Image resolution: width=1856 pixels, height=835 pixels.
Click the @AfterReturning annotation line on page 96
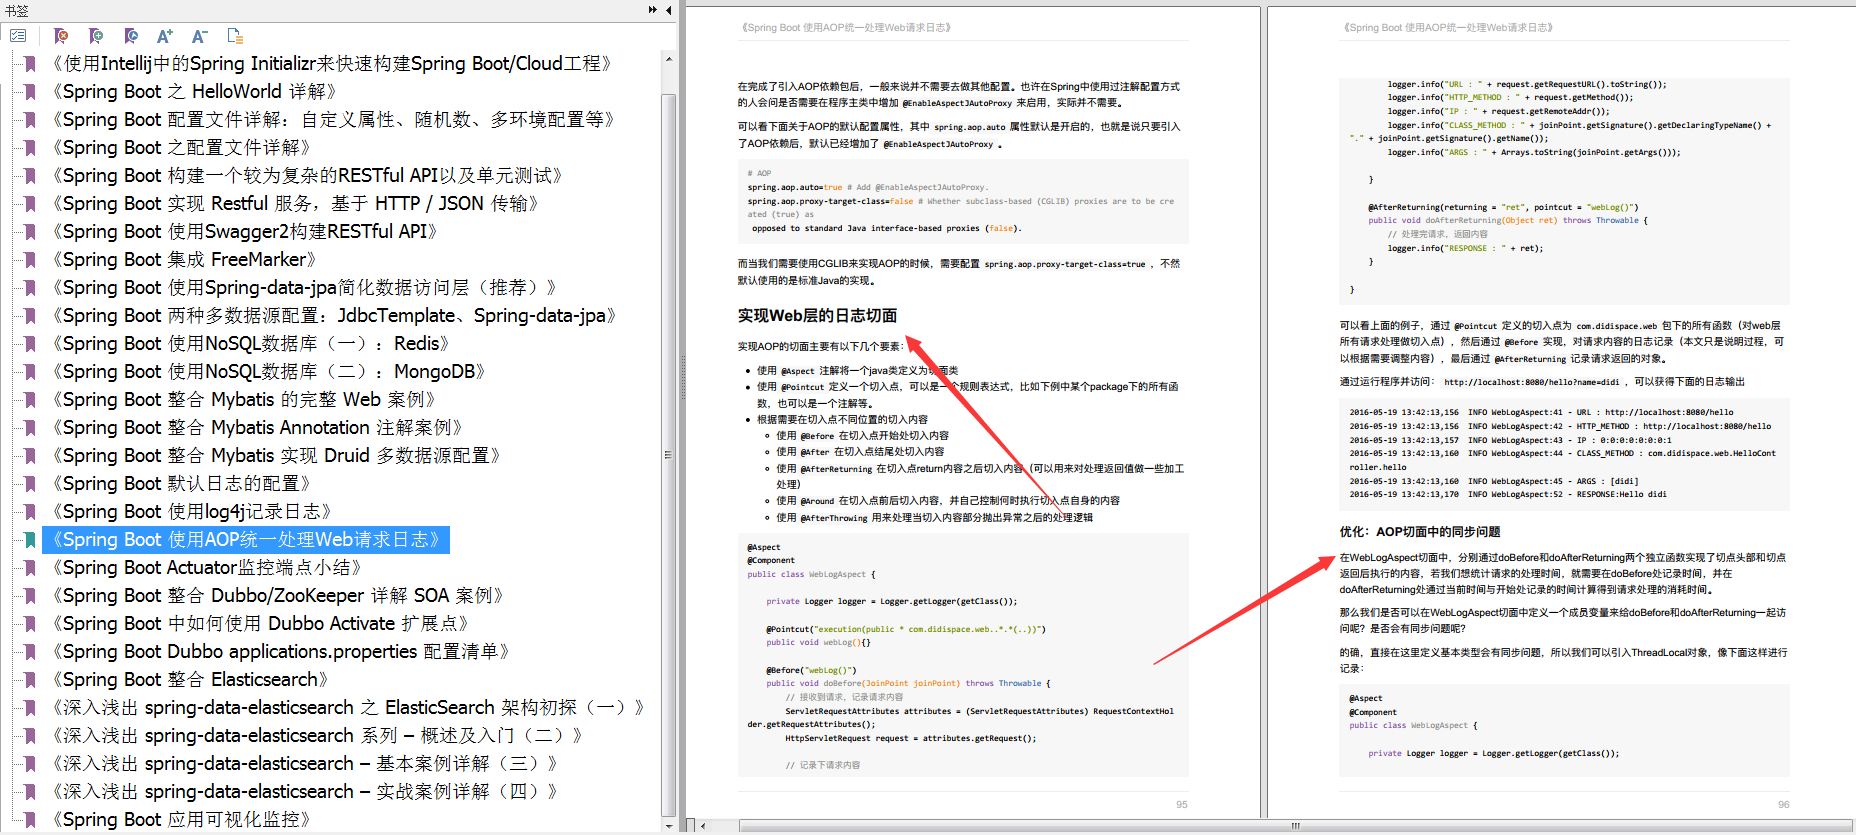pos(1503,207)
